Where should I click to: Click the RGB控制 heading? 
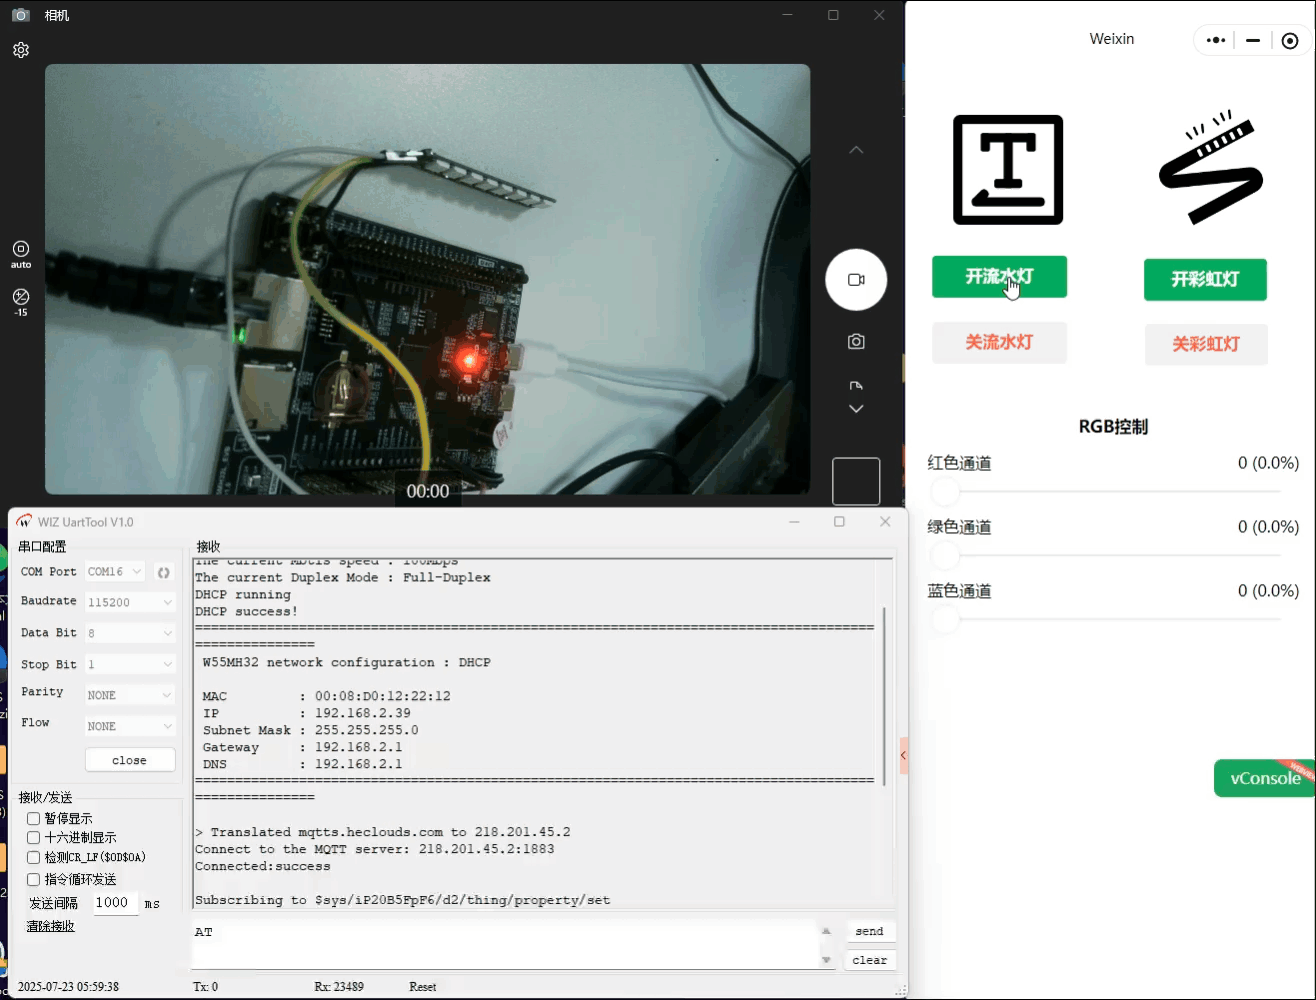1113,427
